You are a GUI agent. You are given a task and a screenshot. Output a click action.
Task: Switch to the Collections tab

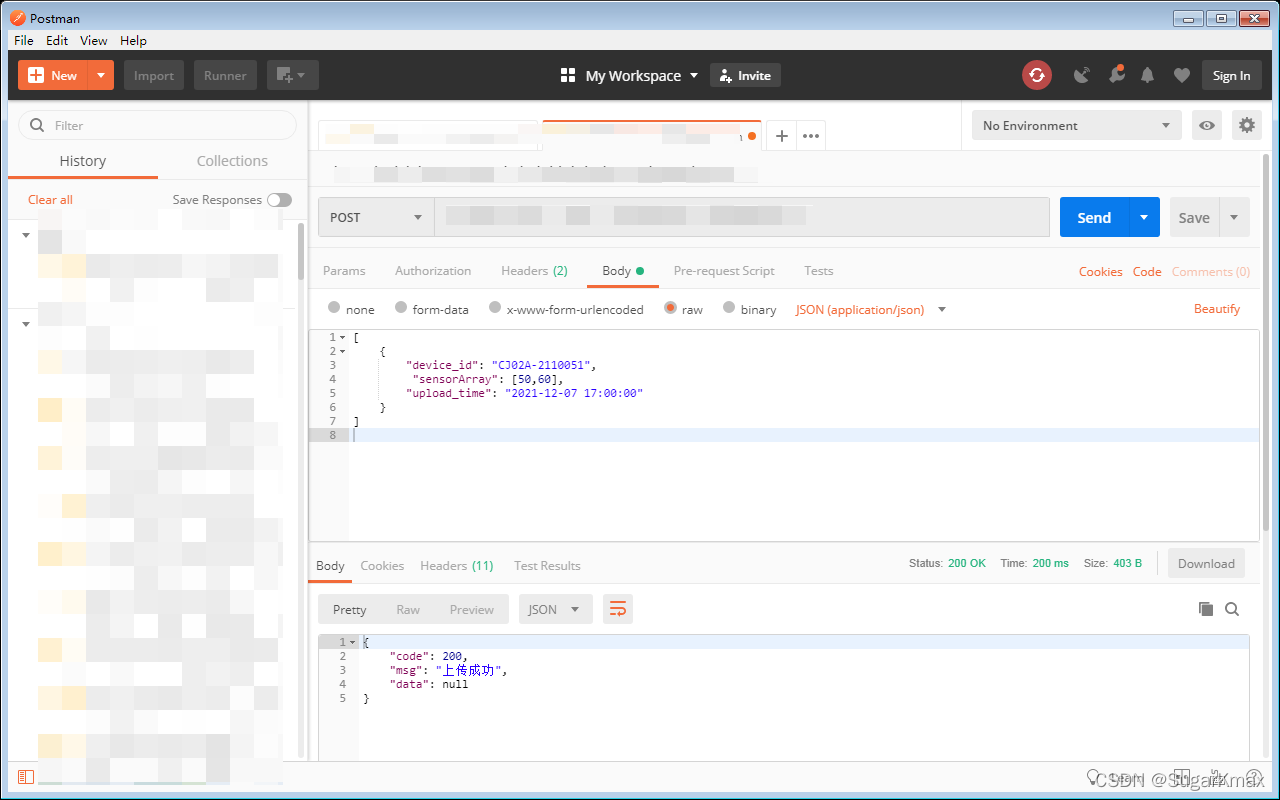tap(232, 161)
